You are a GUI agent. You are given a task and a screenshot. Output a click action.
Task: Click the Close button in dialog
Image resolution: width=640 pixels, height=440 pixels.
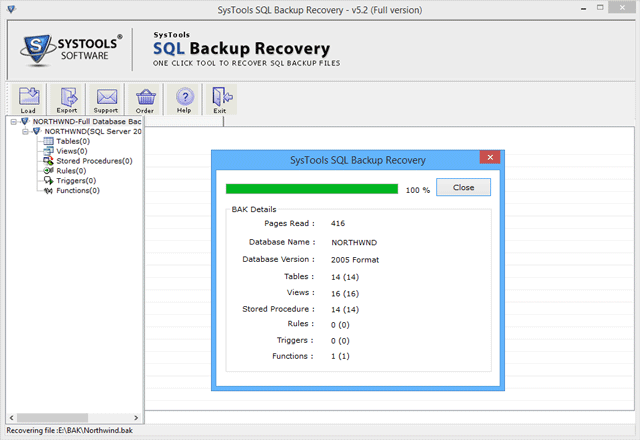click(463, 187)
